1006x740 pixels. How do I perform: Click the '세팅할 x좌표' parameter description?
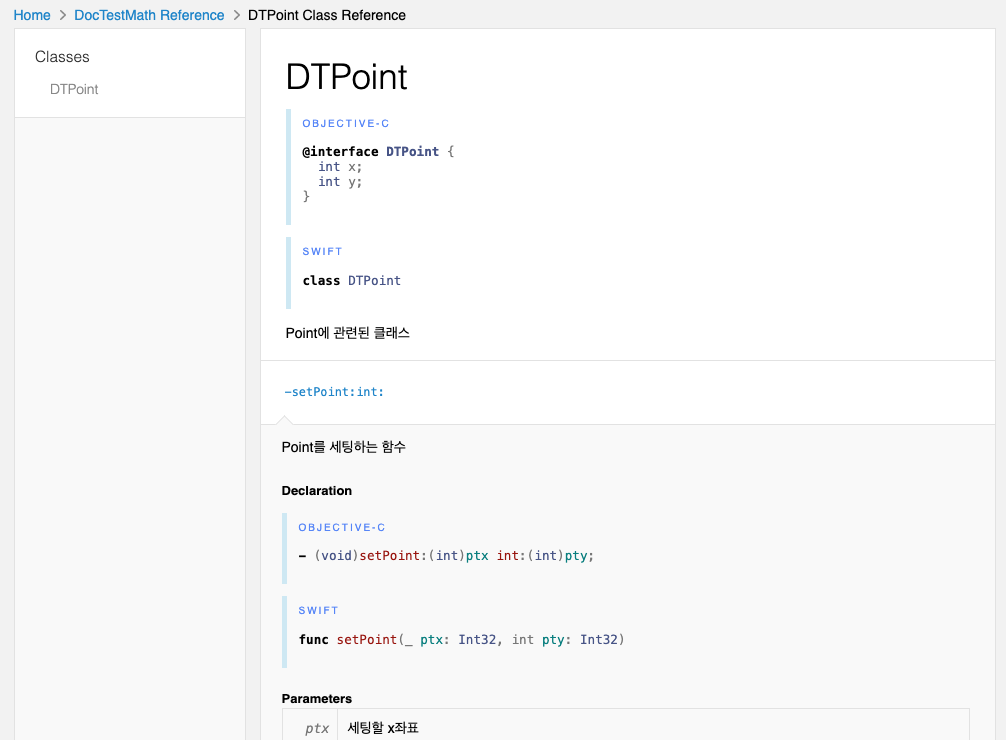tap(383, 728)
